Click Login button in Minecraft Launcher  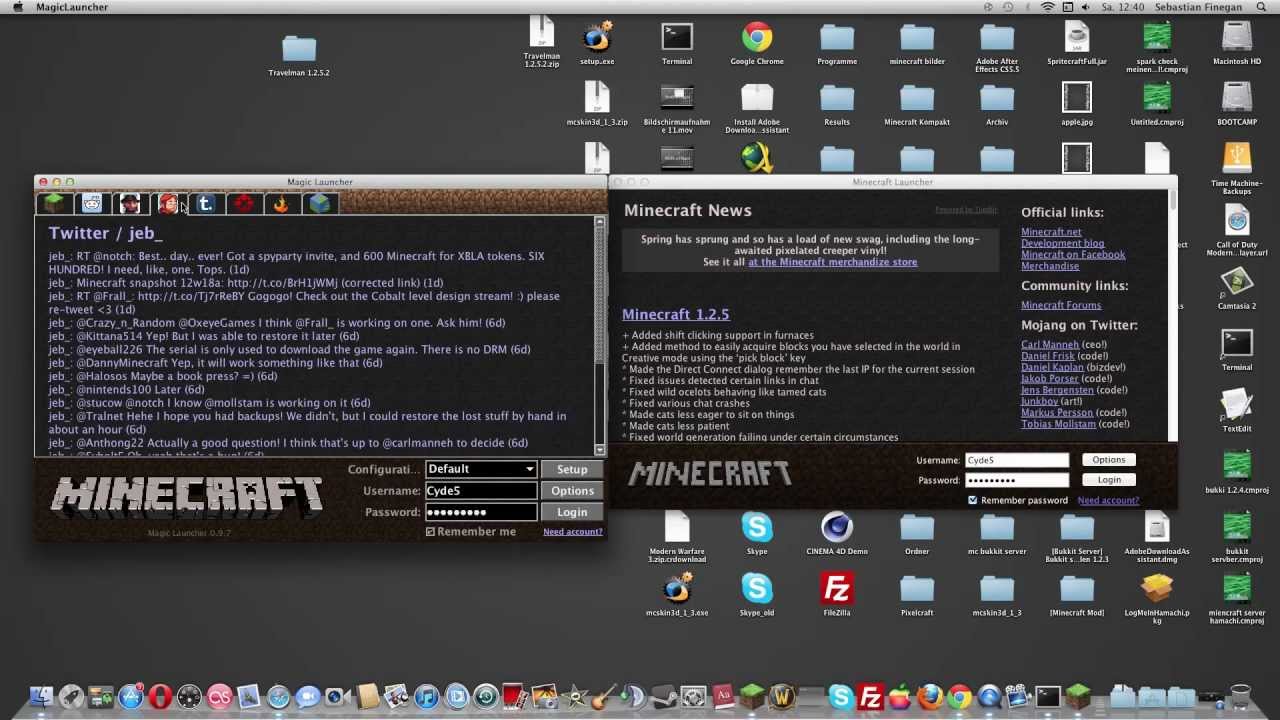pyautogui.click(x=1108, y=480)
